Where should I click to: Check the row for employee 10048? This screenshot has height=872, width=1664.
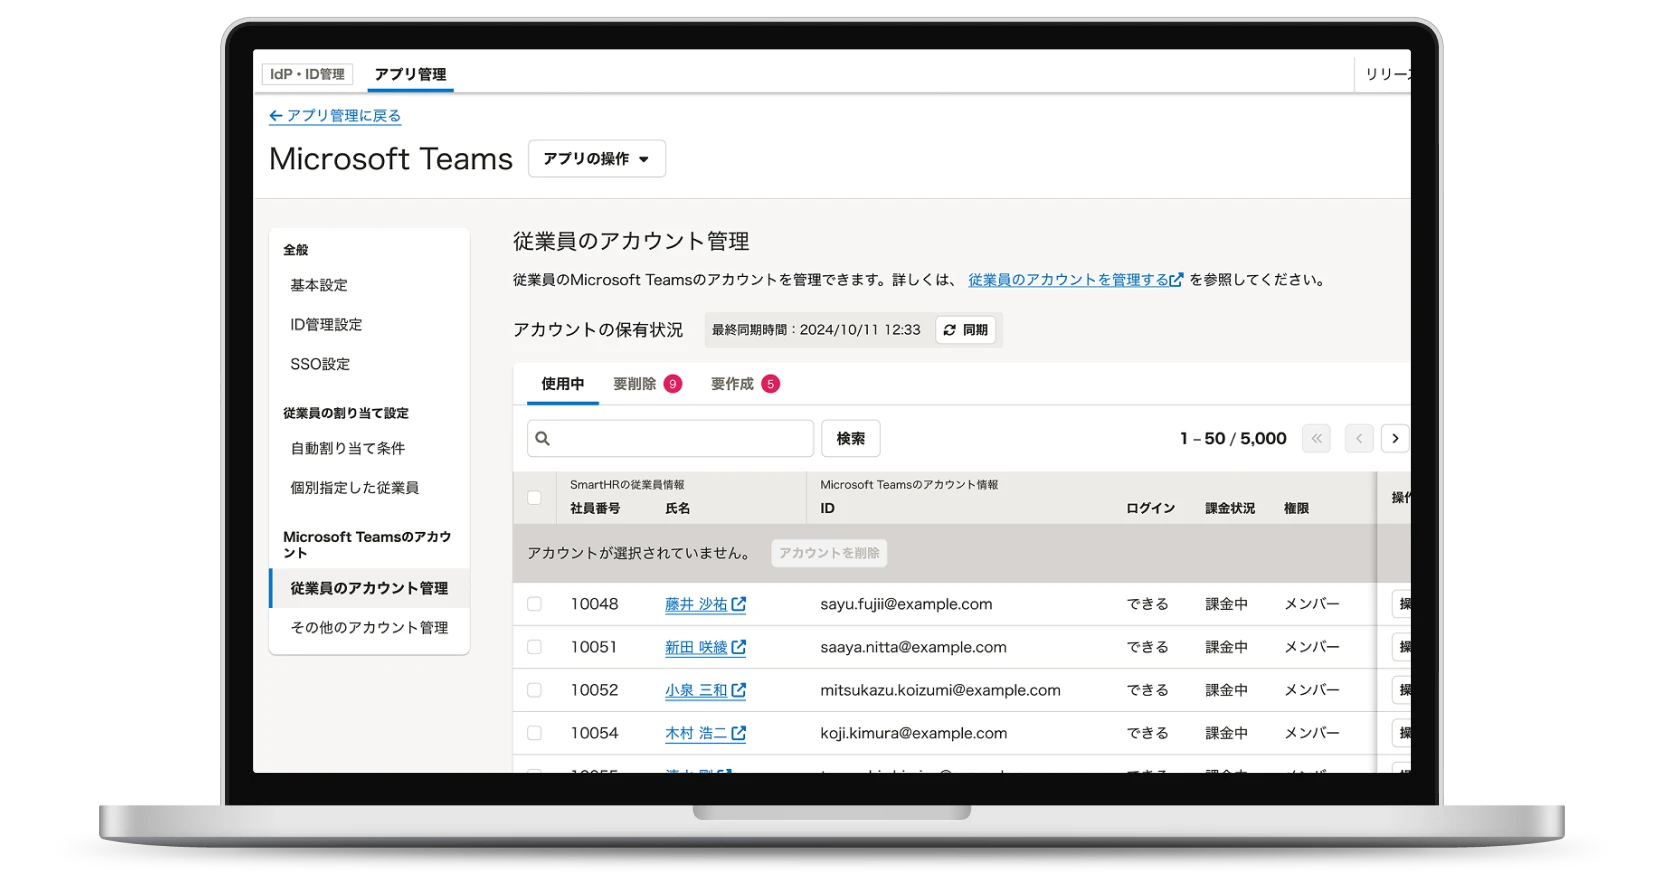[x=534, y=604]
